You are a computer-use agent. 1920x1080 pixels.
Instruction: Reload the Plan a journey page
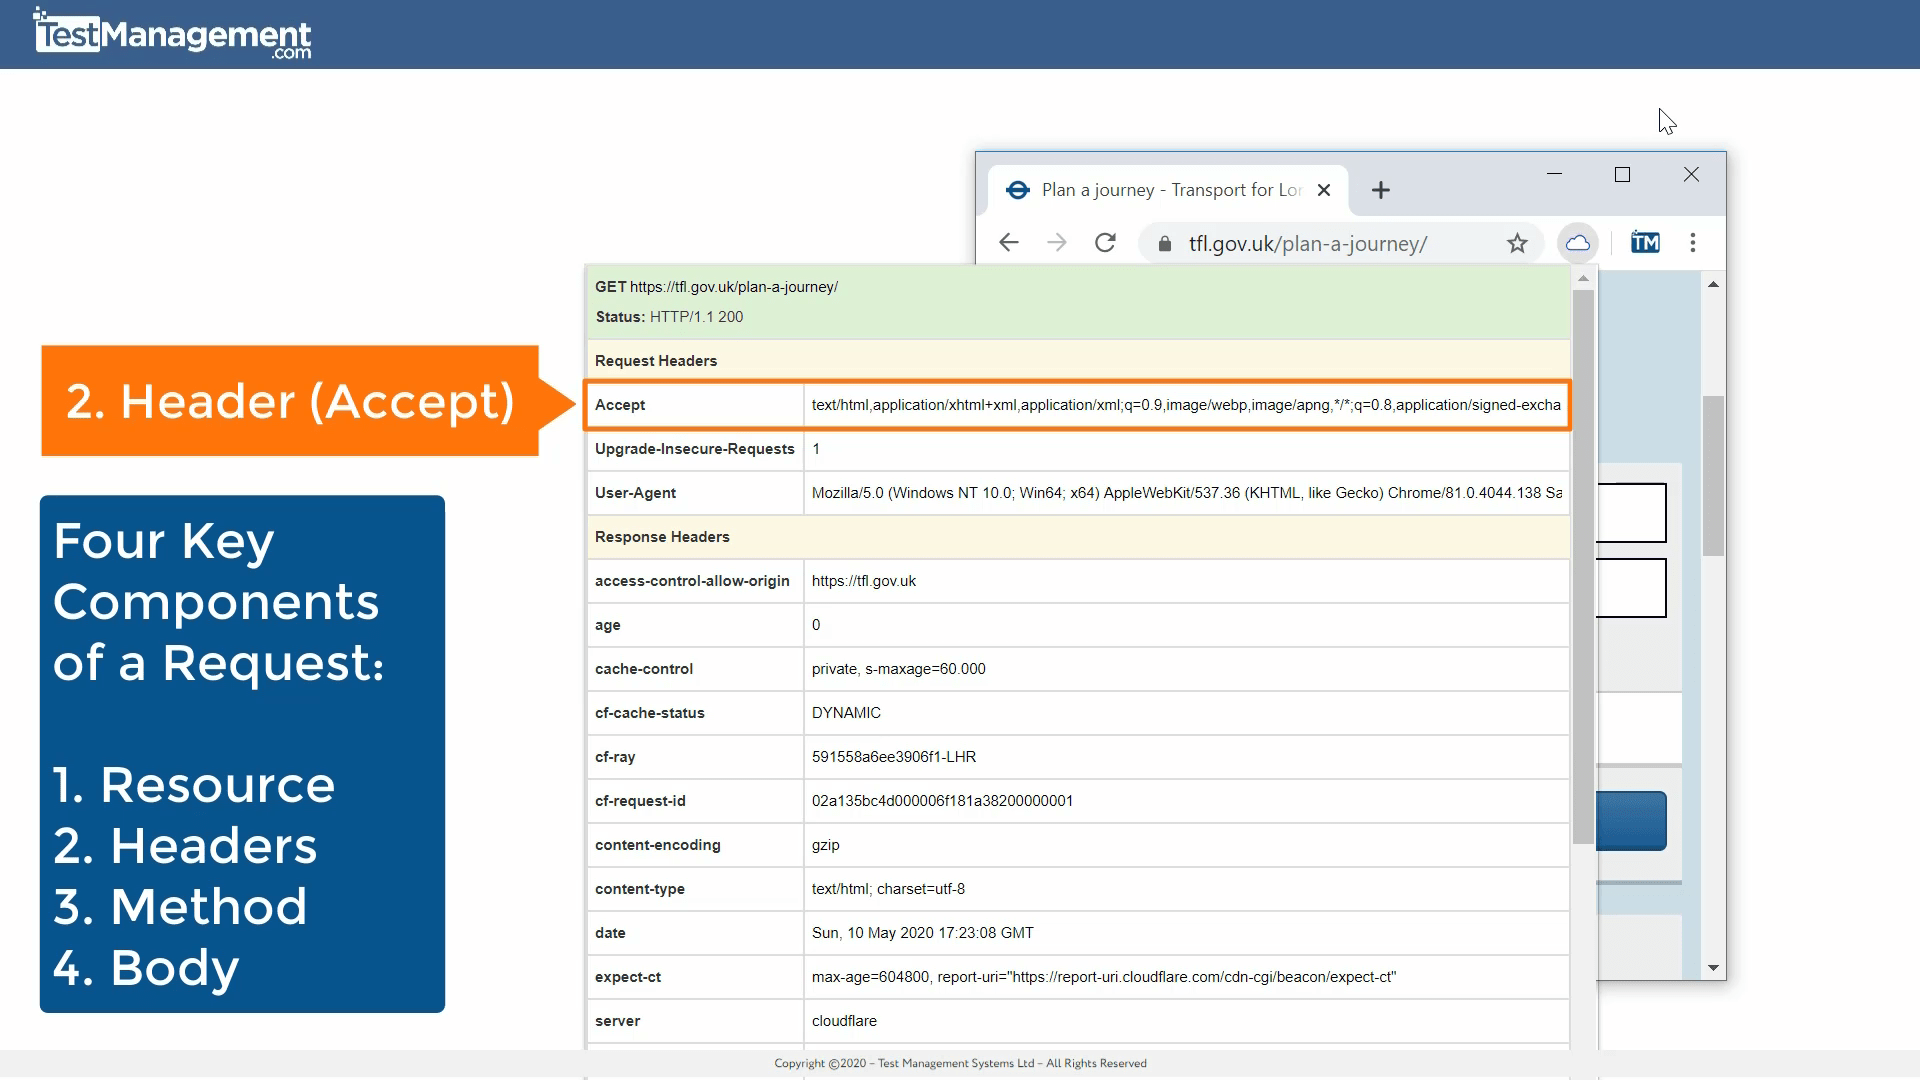point(1106,242)
